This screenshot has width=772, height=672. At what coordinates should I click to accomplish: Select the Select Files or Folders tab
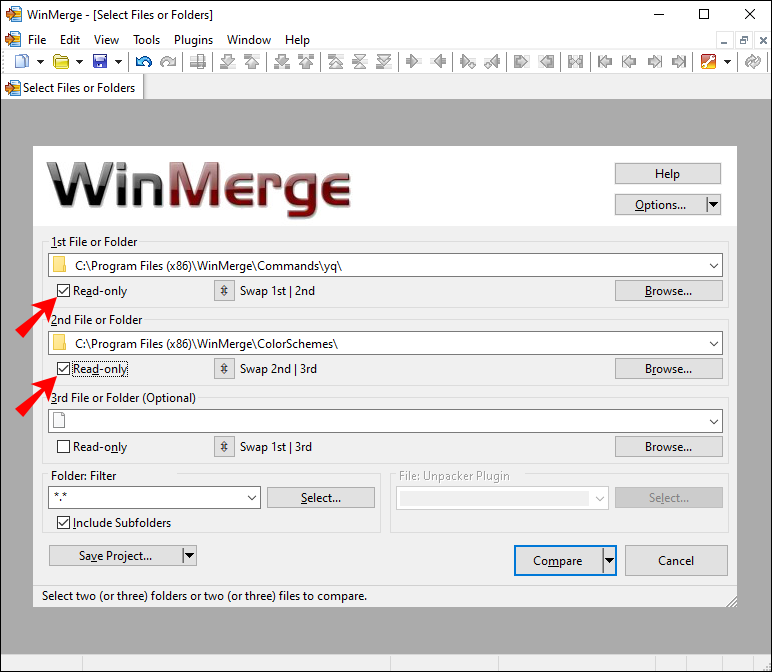[72, 88]
